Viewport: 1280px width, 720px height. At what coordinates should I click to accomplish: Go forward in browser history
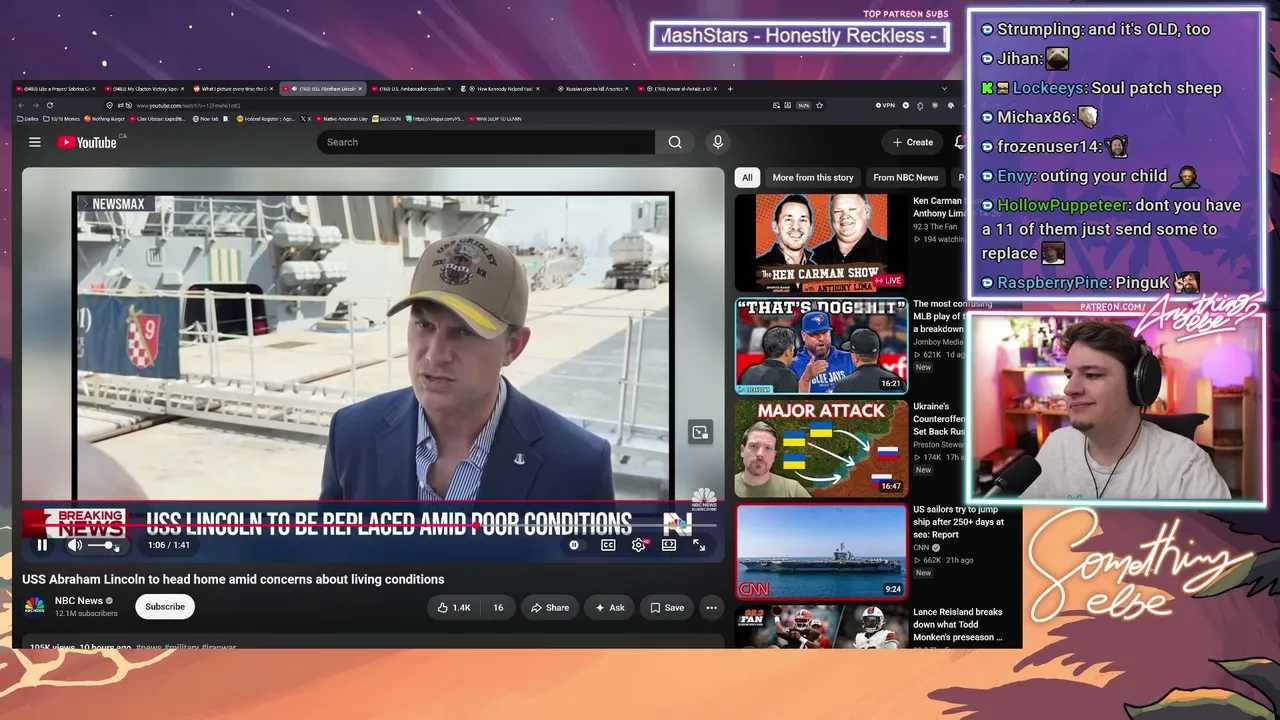(36, 105)
